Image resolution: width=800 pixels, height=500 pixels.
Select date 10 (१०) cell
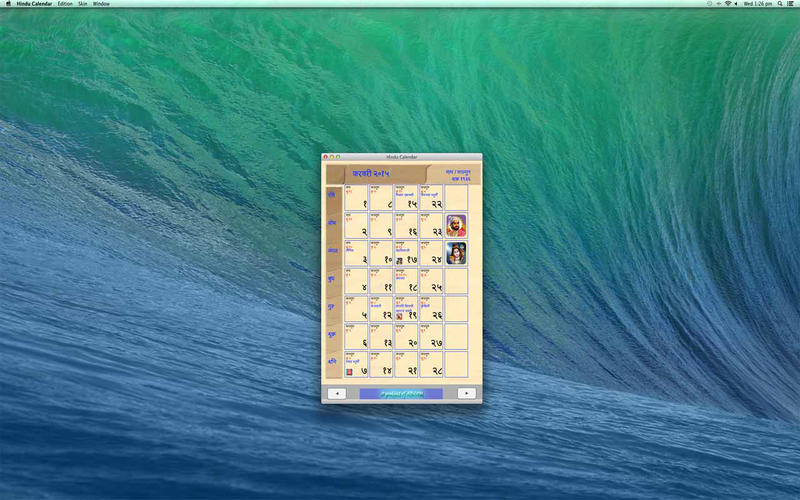(x=381, y=253)
